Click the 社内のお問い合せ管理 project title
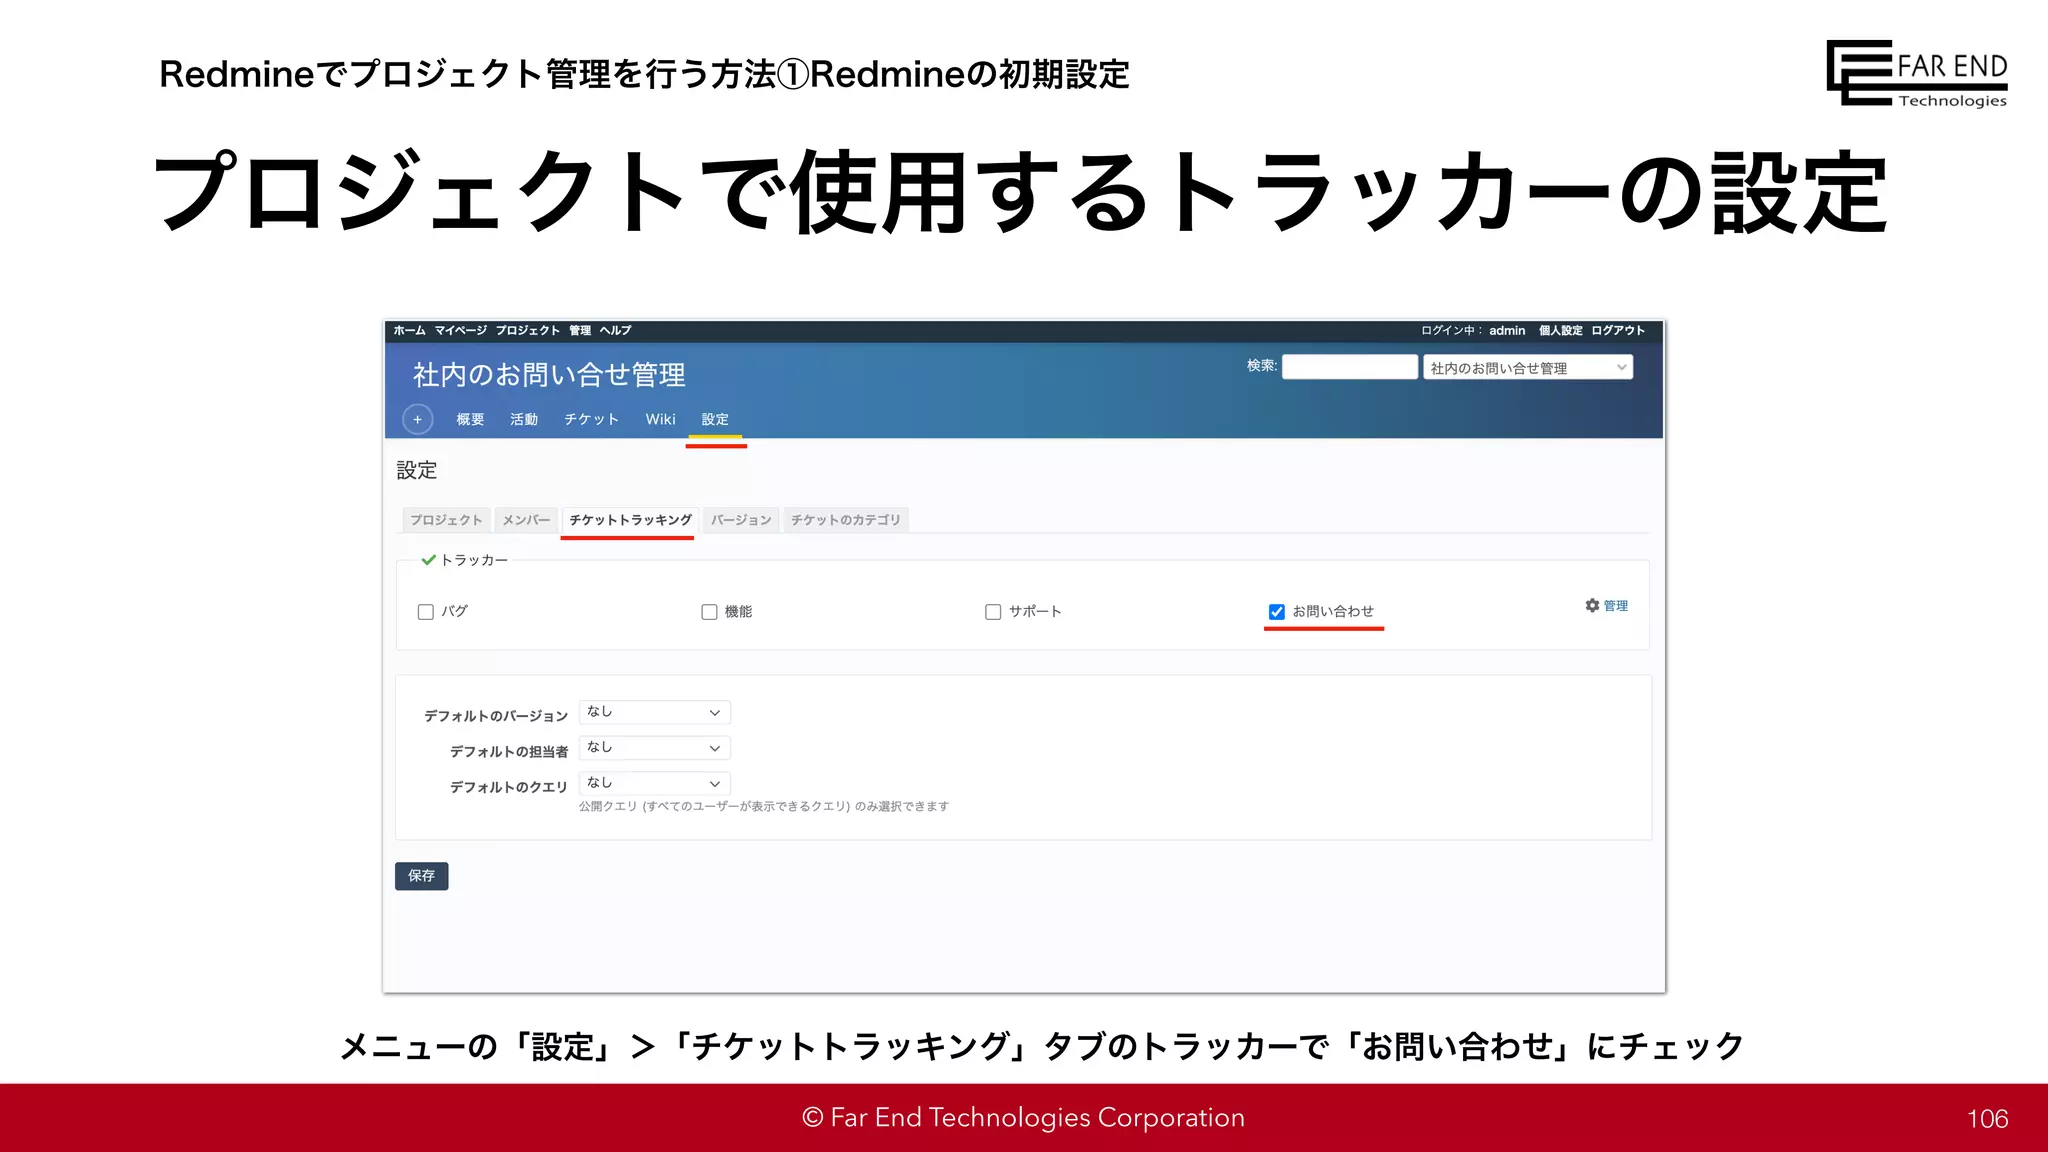The height and width of the screenshot is (1152, 2048). [x=549, y=375]
